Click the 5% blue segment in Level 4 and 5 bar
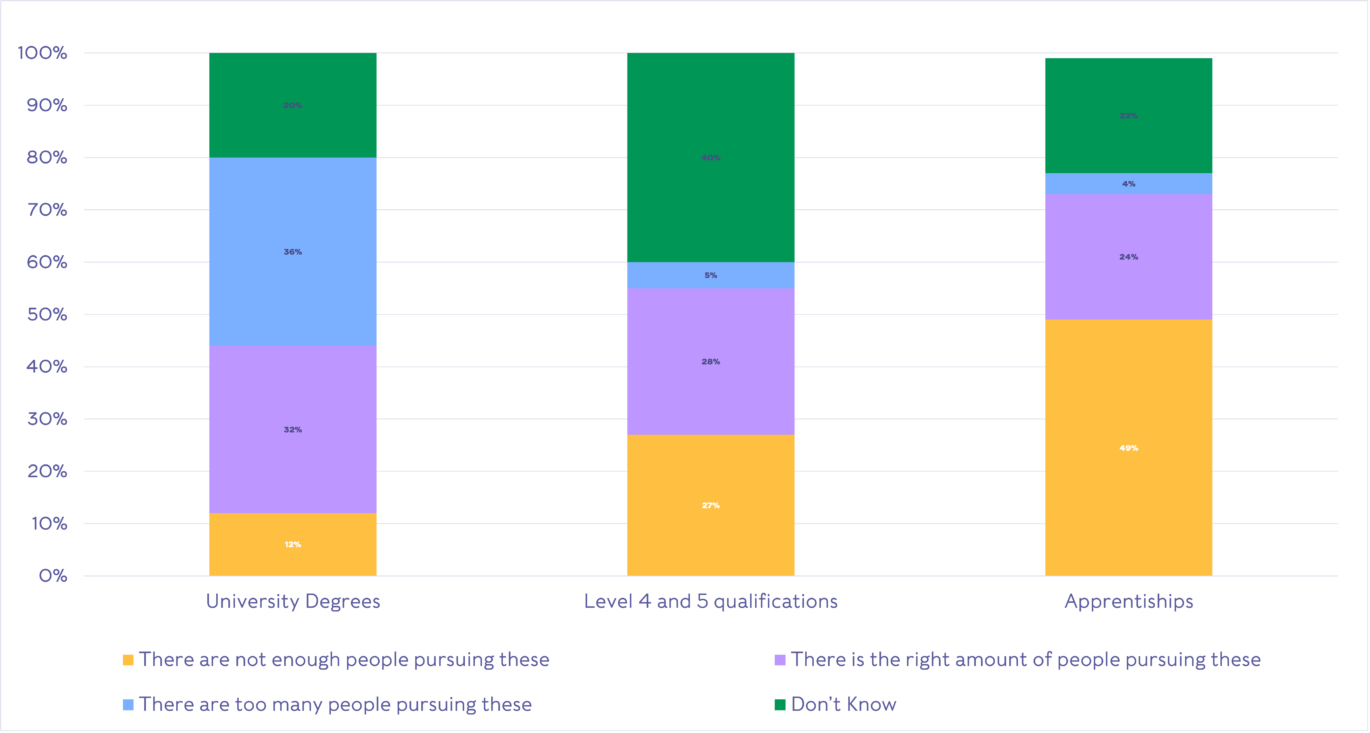 coord(711,275)
